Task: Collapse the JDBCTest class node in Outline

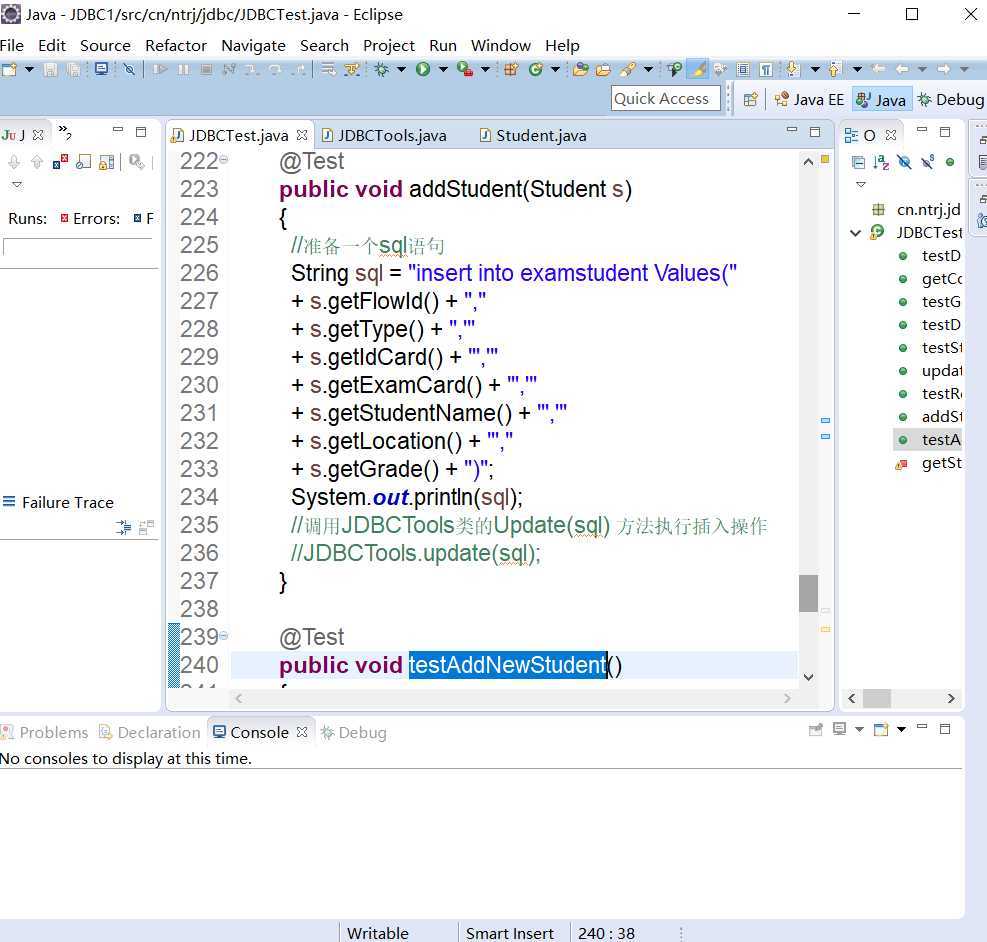Action: coord(855,233)
